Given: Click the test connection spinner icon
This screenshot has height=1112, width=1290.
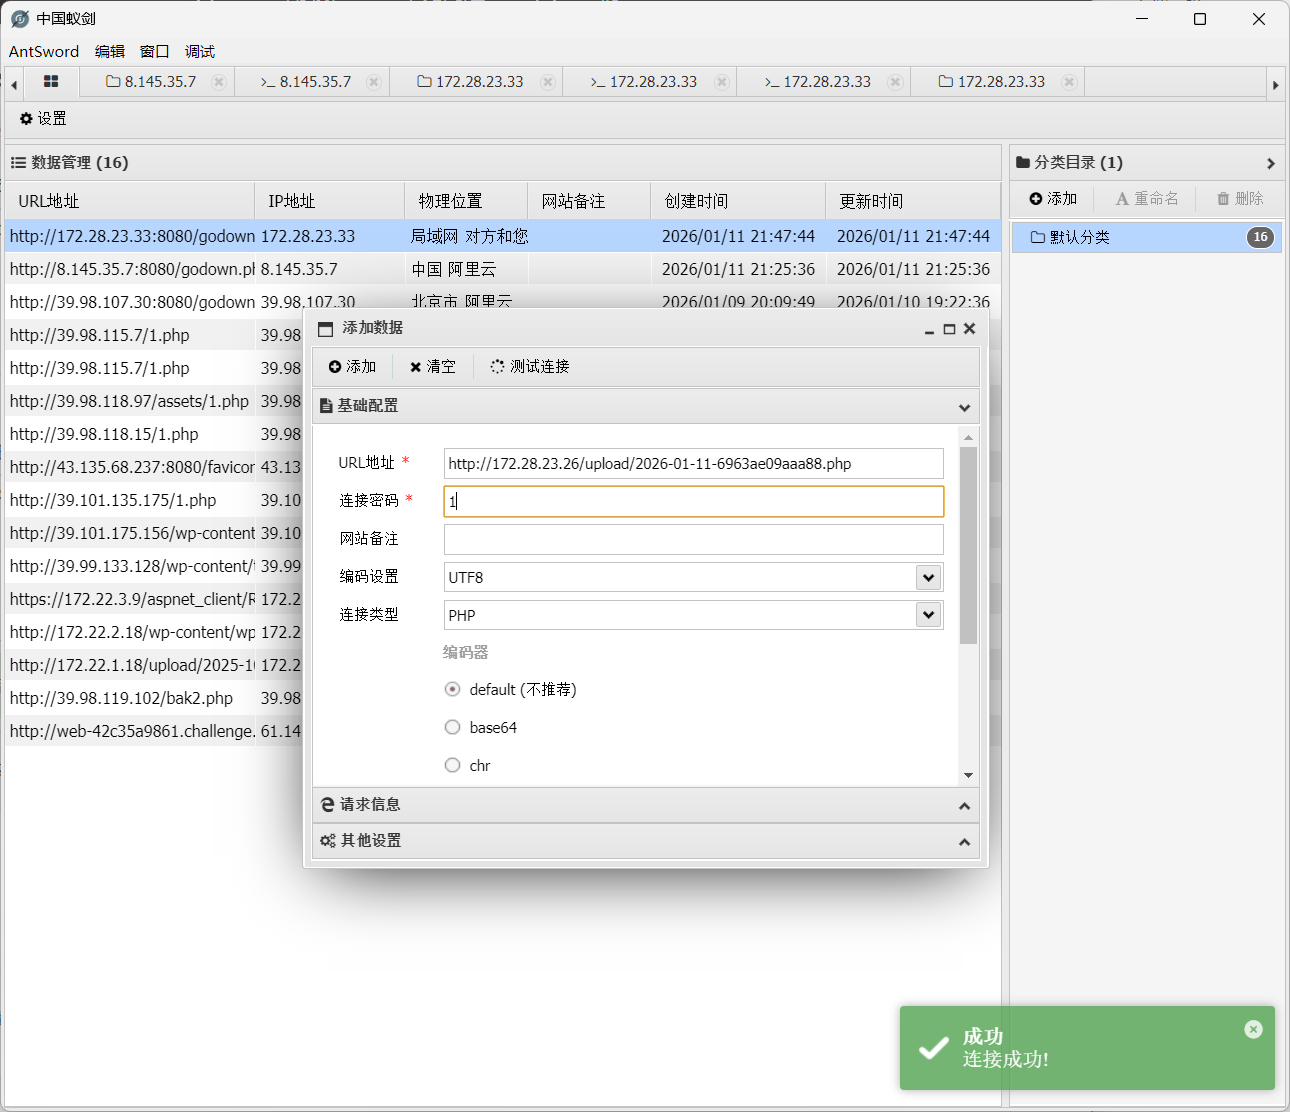Looking at the screenshot, I should pyautogui.click(x=497, y=366).
